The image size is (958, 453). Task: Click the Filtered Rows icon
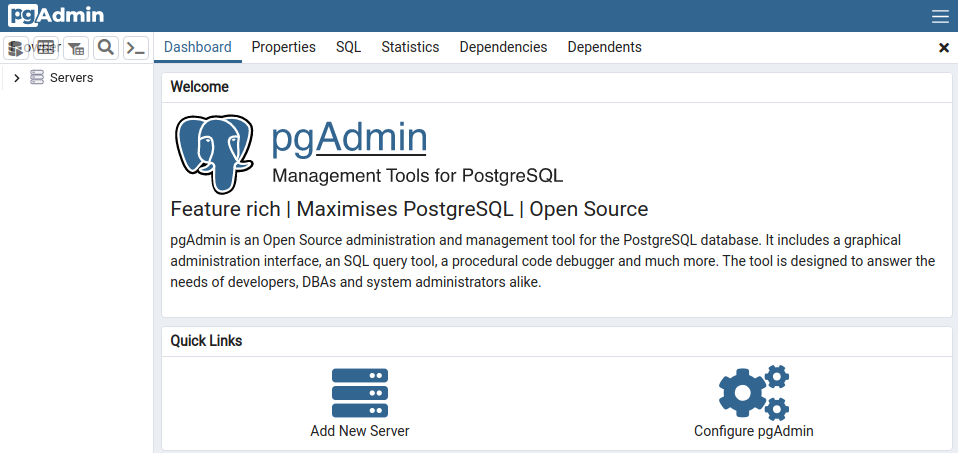click(76, 48)
